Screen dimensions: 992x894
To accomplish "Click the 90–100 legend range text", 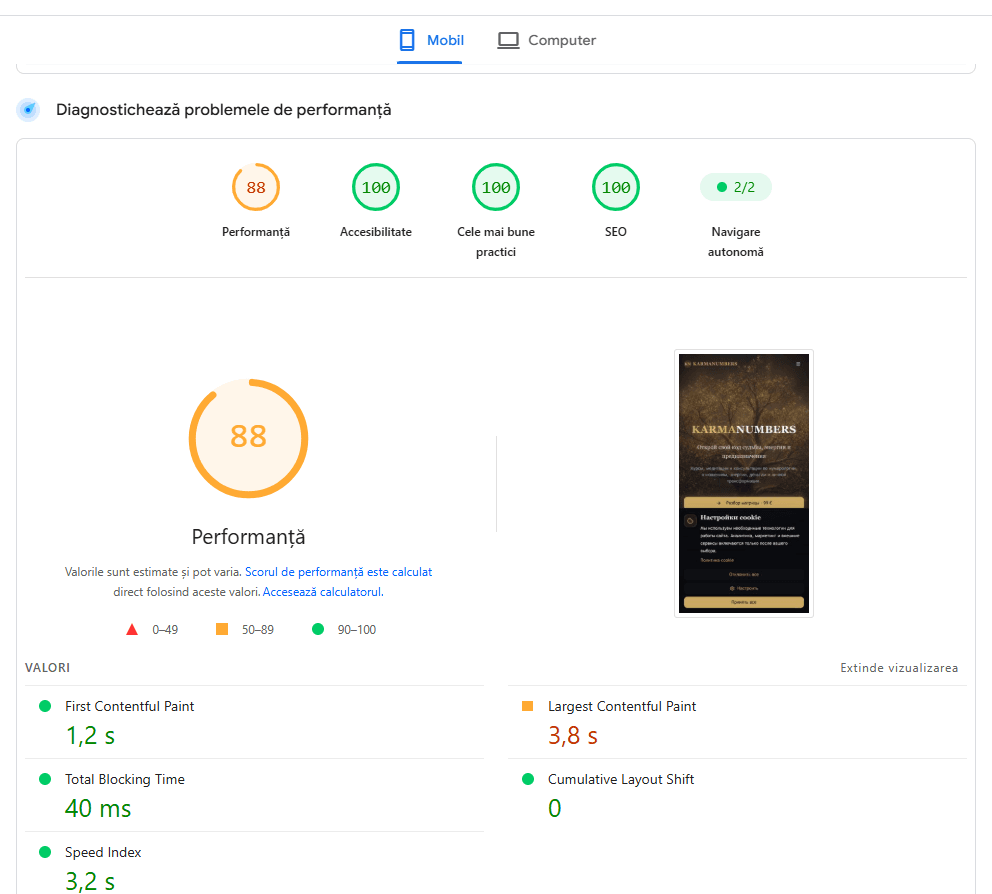I will [357, 630].
